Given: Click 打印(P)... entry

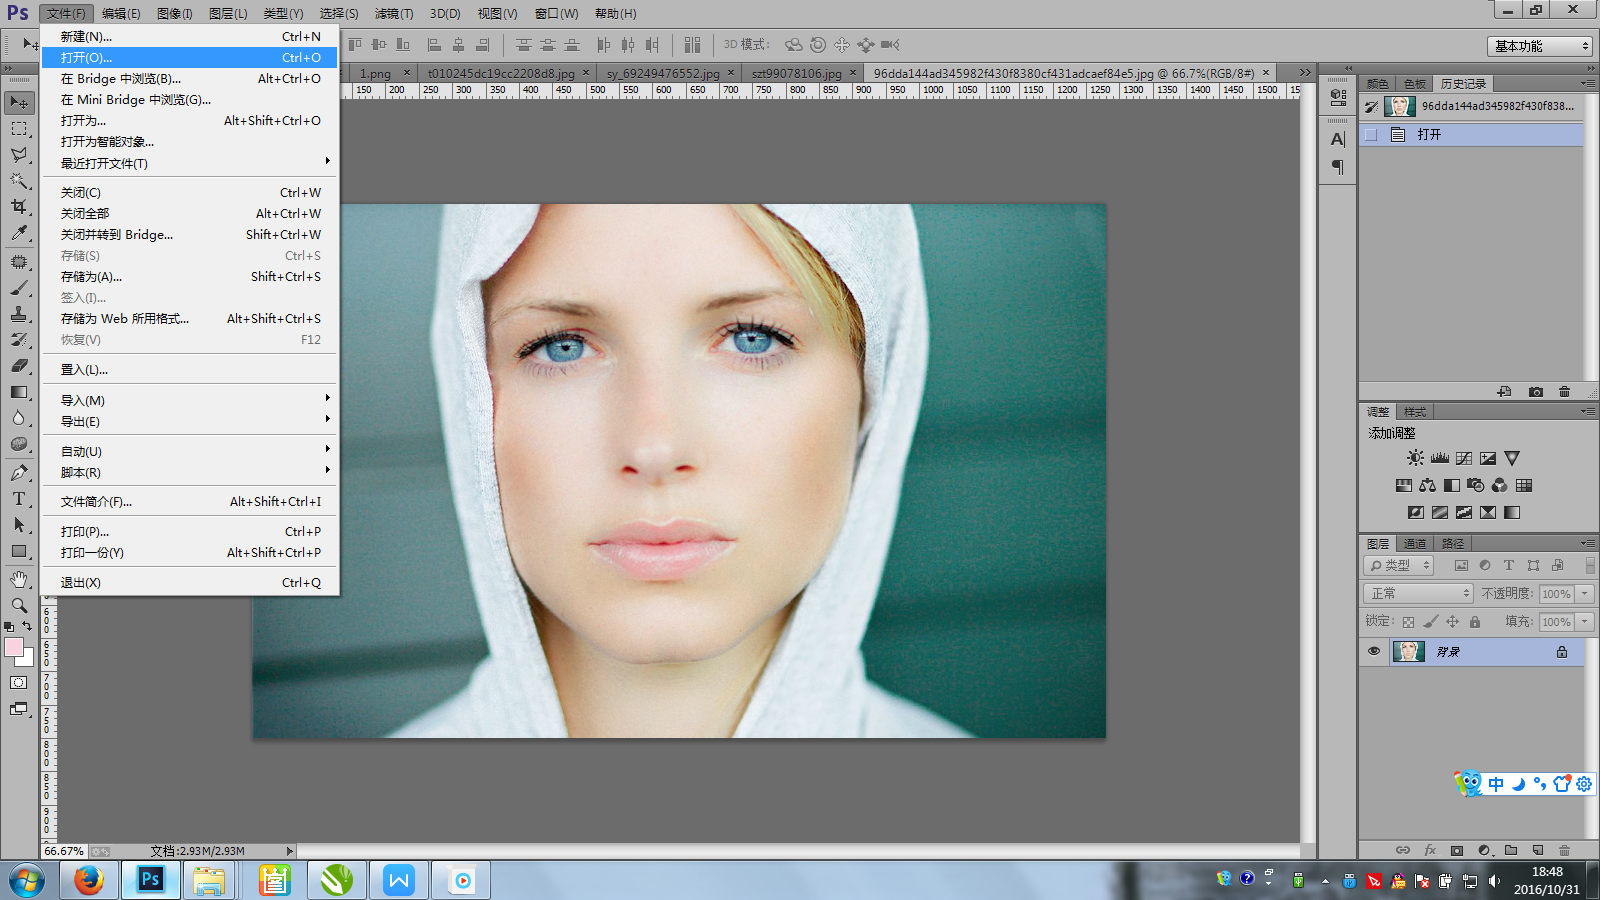Looking at the screenshot, I should [190, 531].
